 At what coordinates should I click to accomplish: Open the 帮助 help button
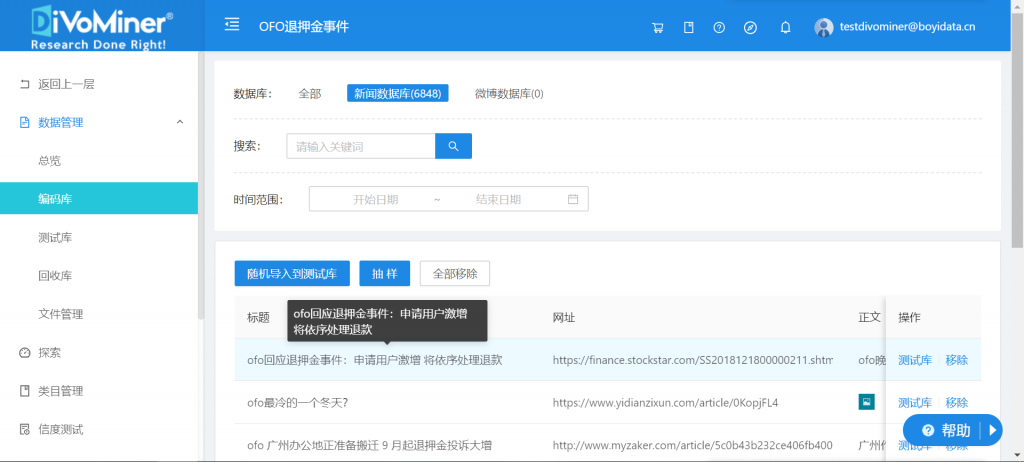953,430
